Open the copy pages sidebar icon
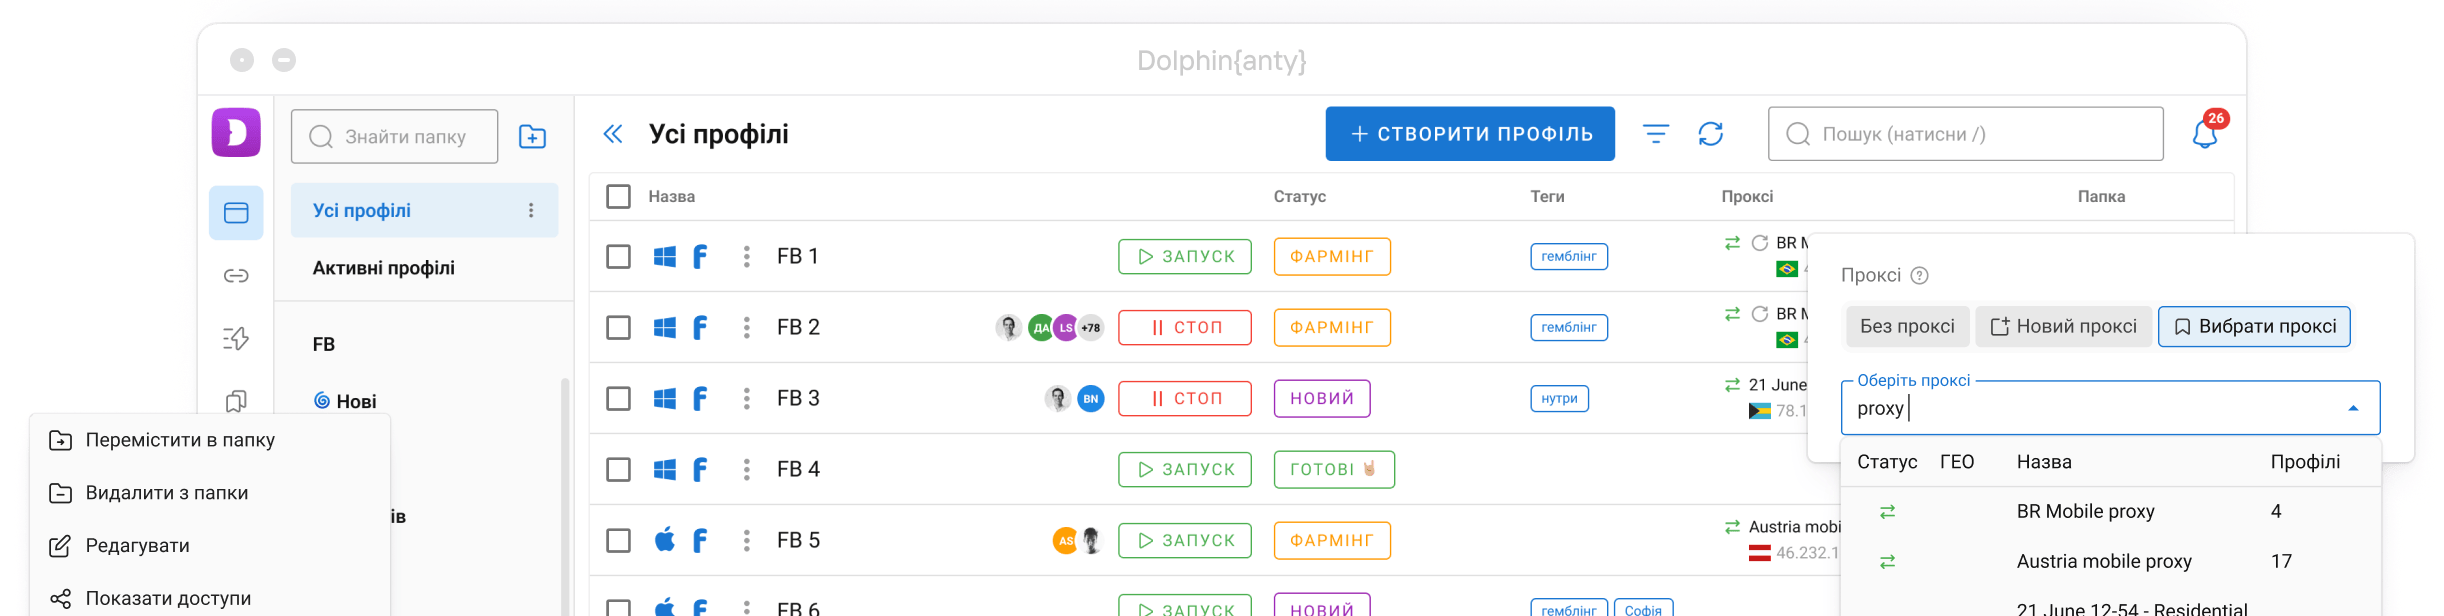Image resolution: width=2444 pixels, height=616 pixels. (236, 401)
